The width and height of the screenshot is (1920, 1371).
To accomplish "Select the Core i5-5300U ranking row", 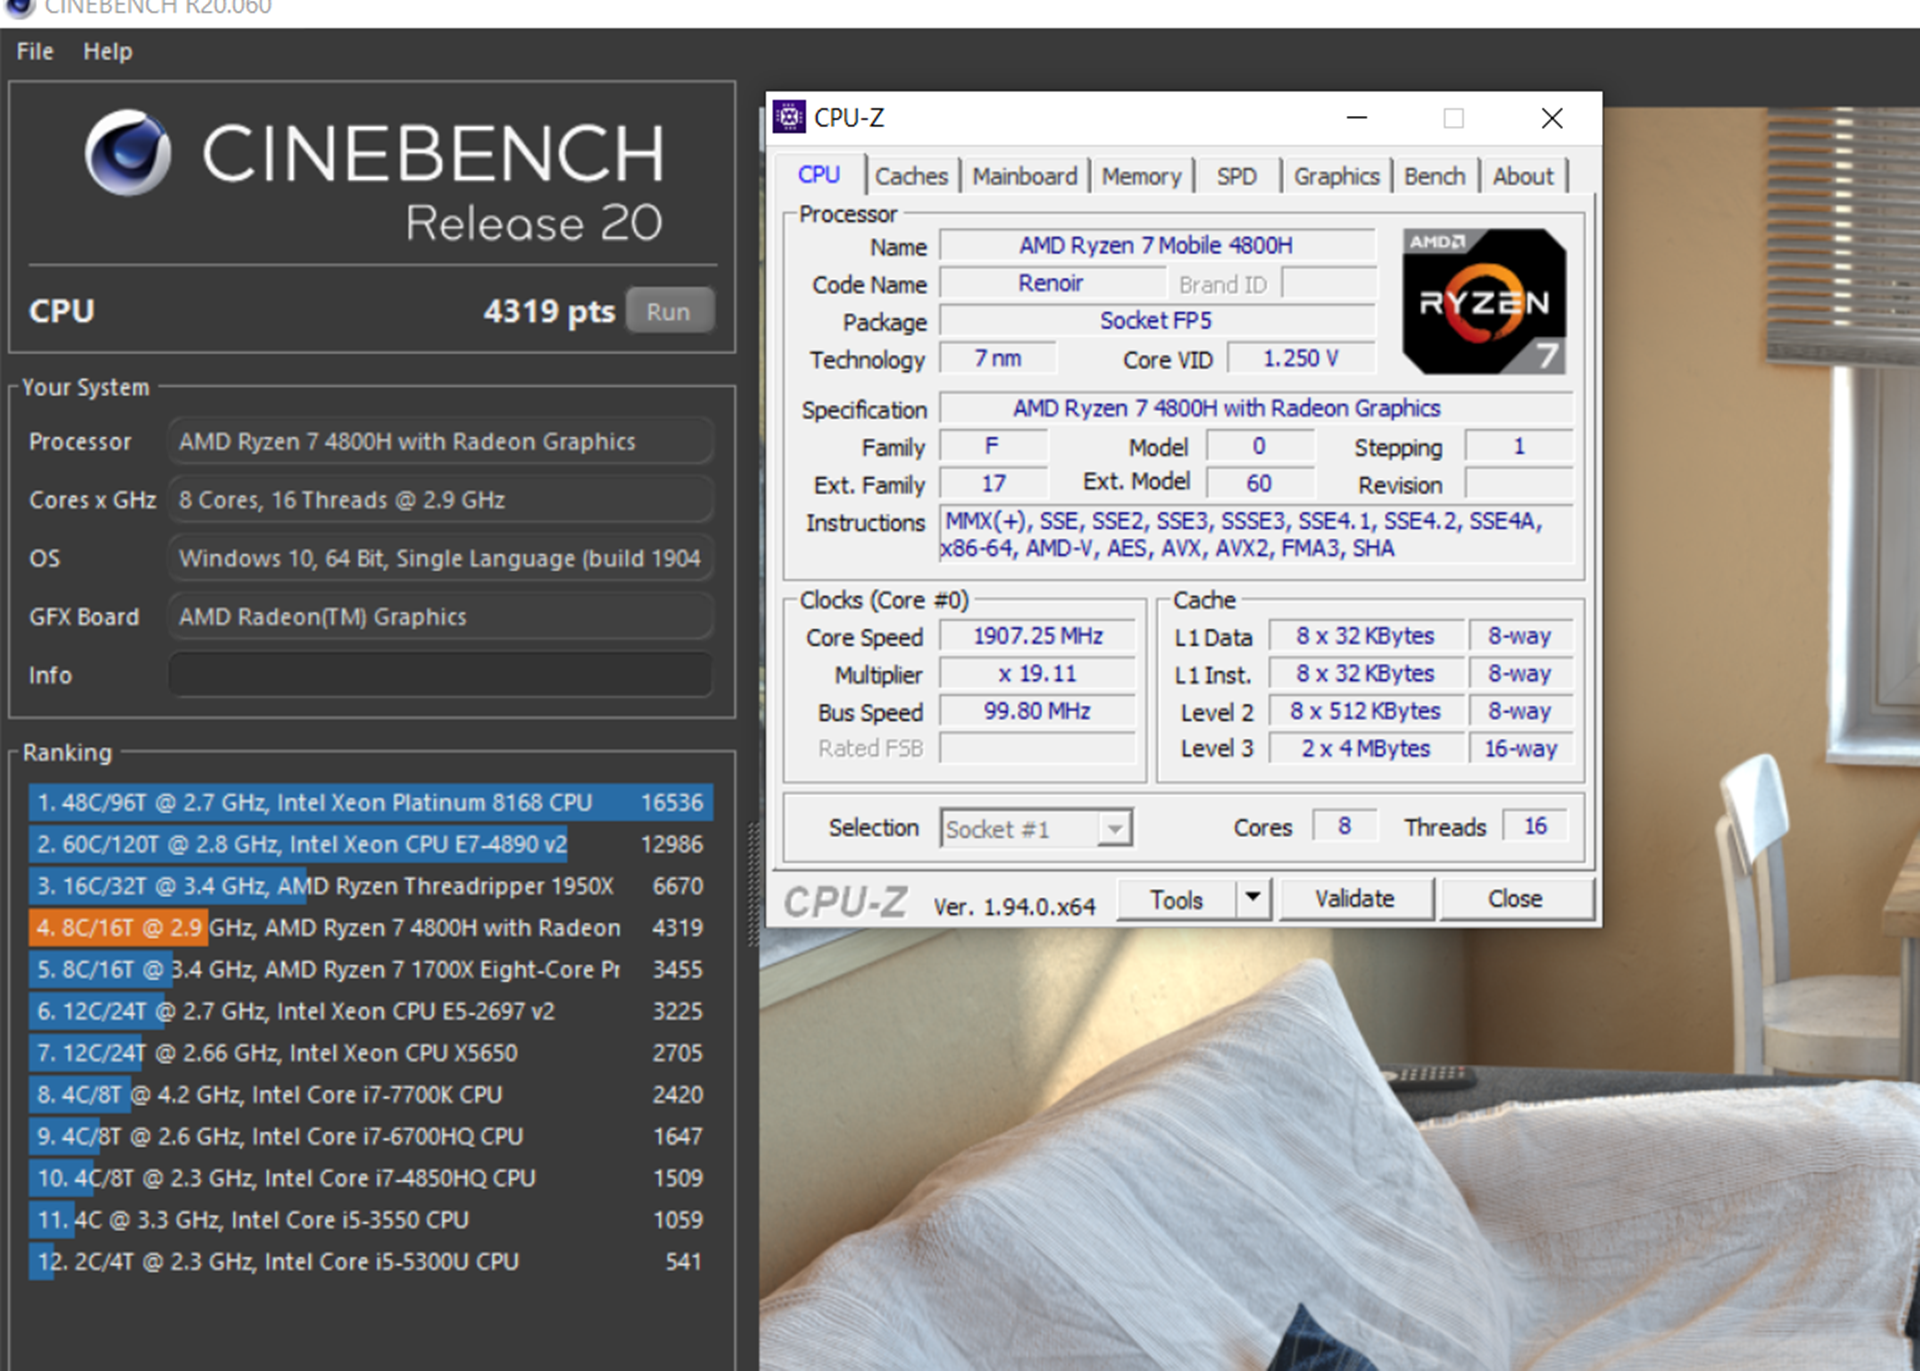I will 370,1262.
